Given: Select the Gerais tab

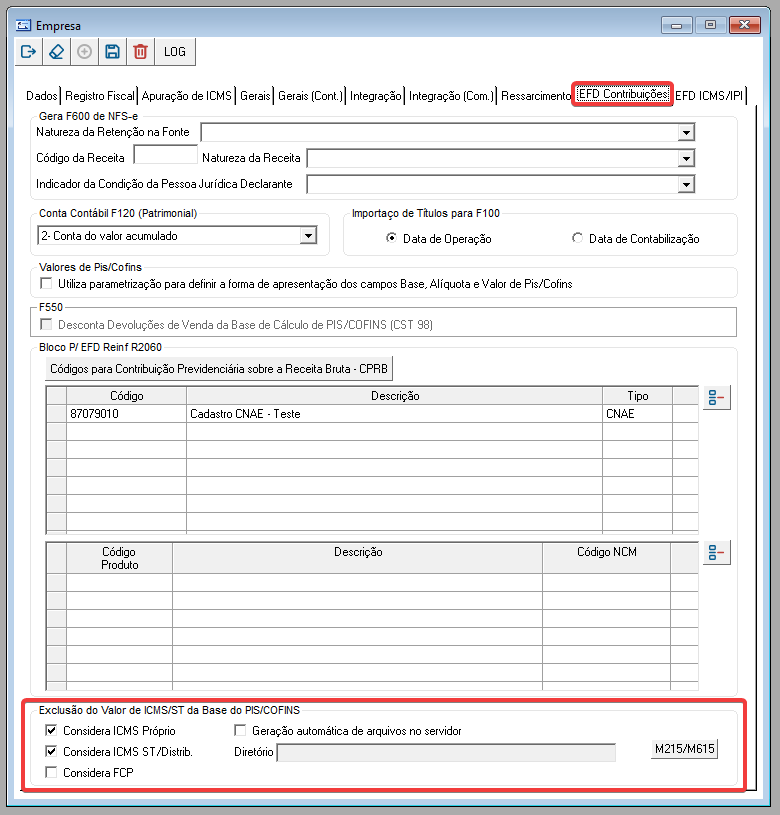Looking at the screenshot, I should pos(255,96).
